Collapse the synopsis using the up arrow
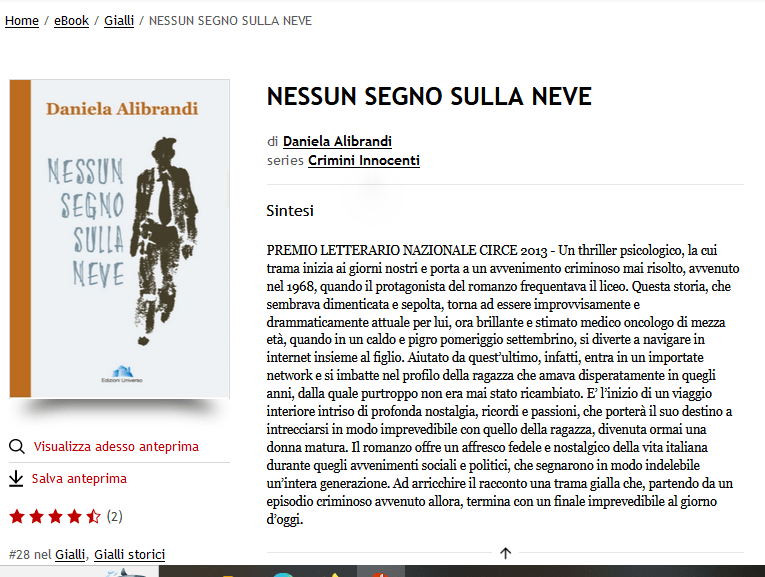765x577 pixels. 505,553
